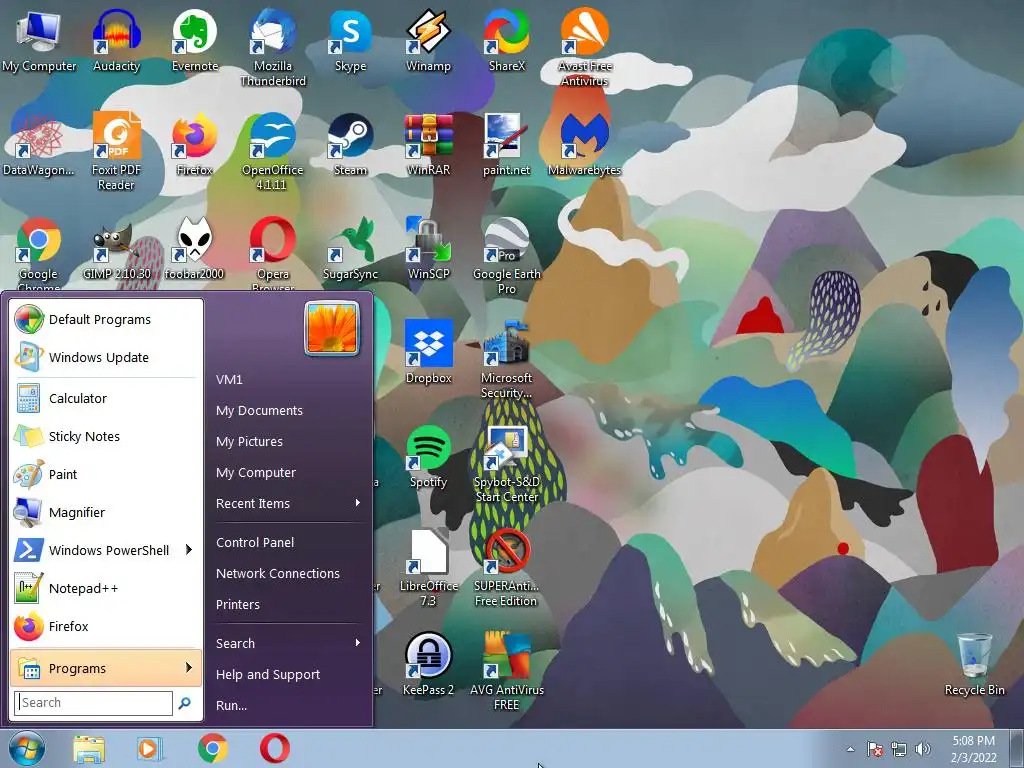Launch Mozilla Thunderbird from the desktop
This screenshot has height=768, width=1024.
[x=272, y=47]
